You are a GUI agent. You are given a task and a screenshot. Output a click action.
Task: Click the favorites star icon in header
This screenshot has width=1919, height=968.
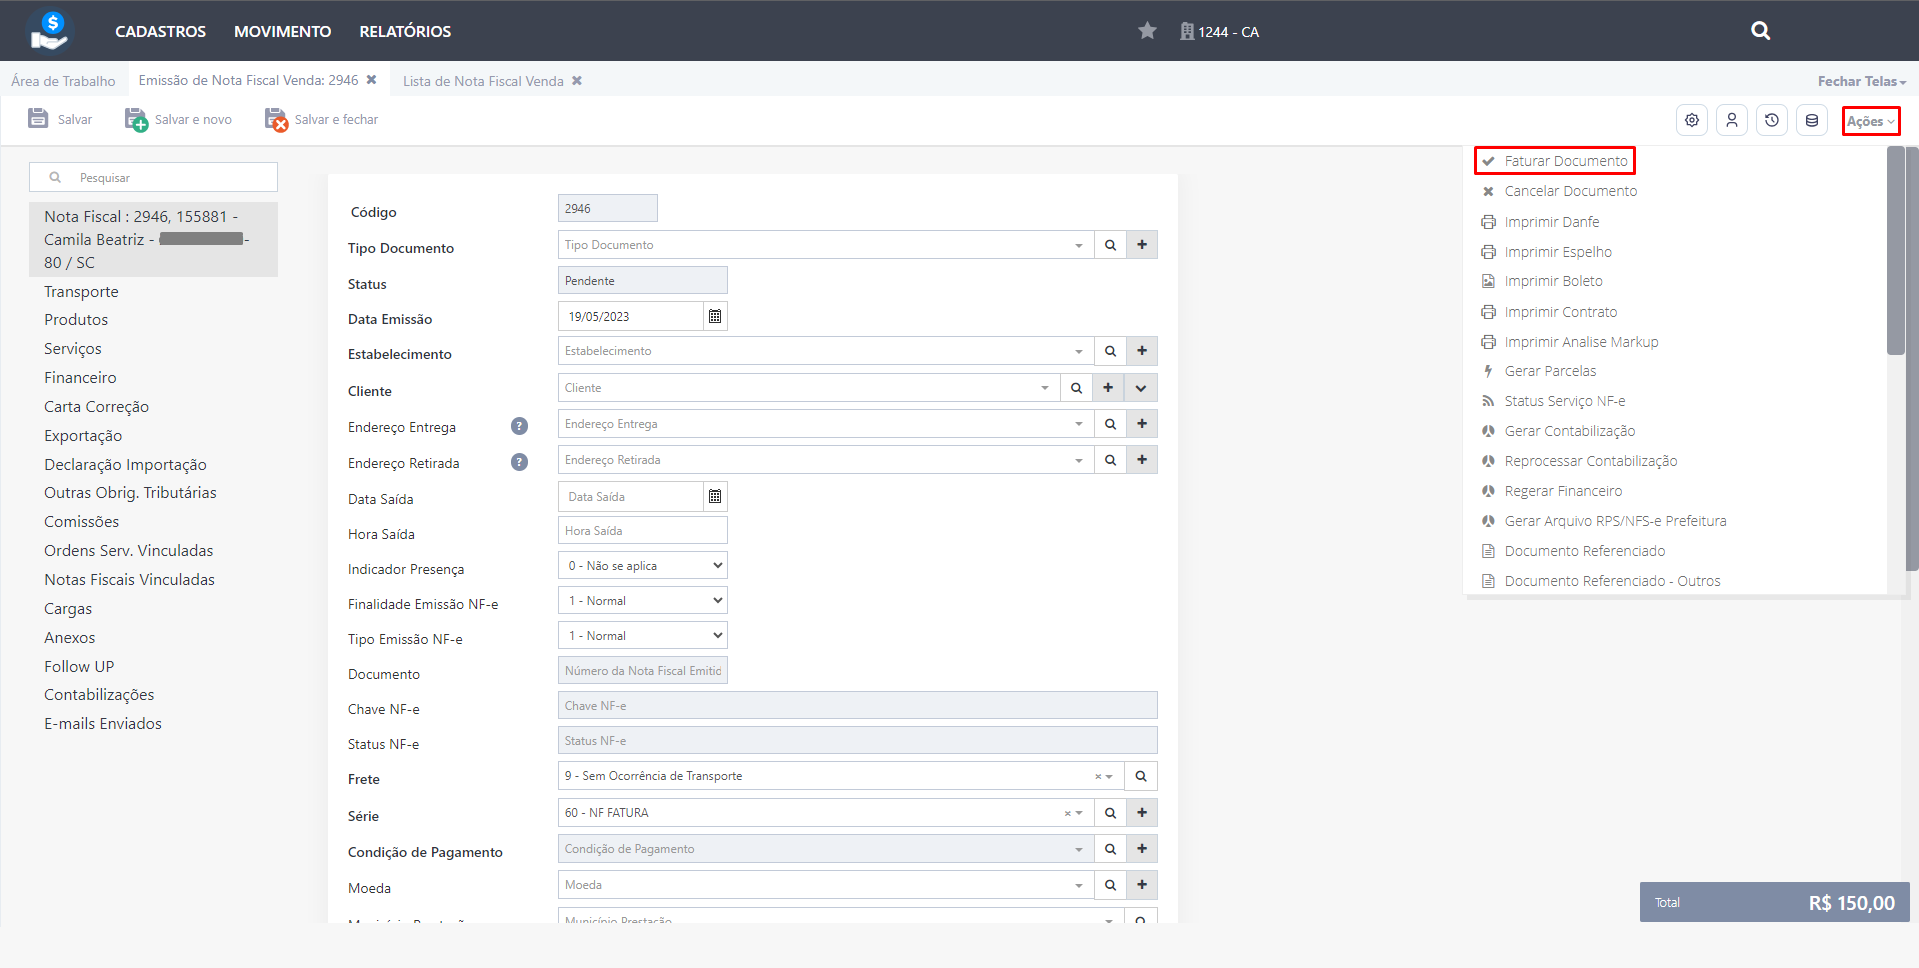point(1147,31)
